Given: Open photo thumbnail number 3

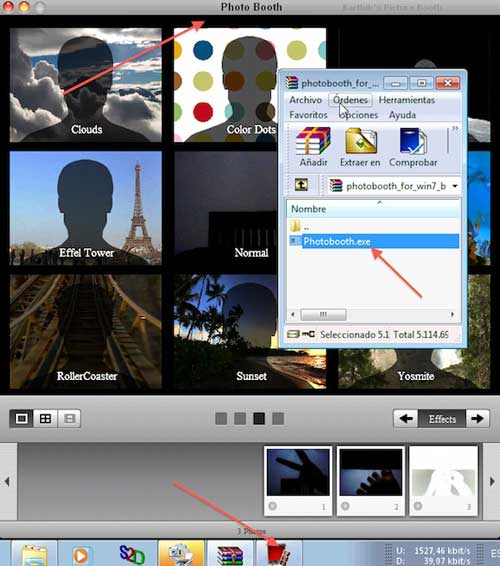Looking at the screenshot, I should (443, 472).
